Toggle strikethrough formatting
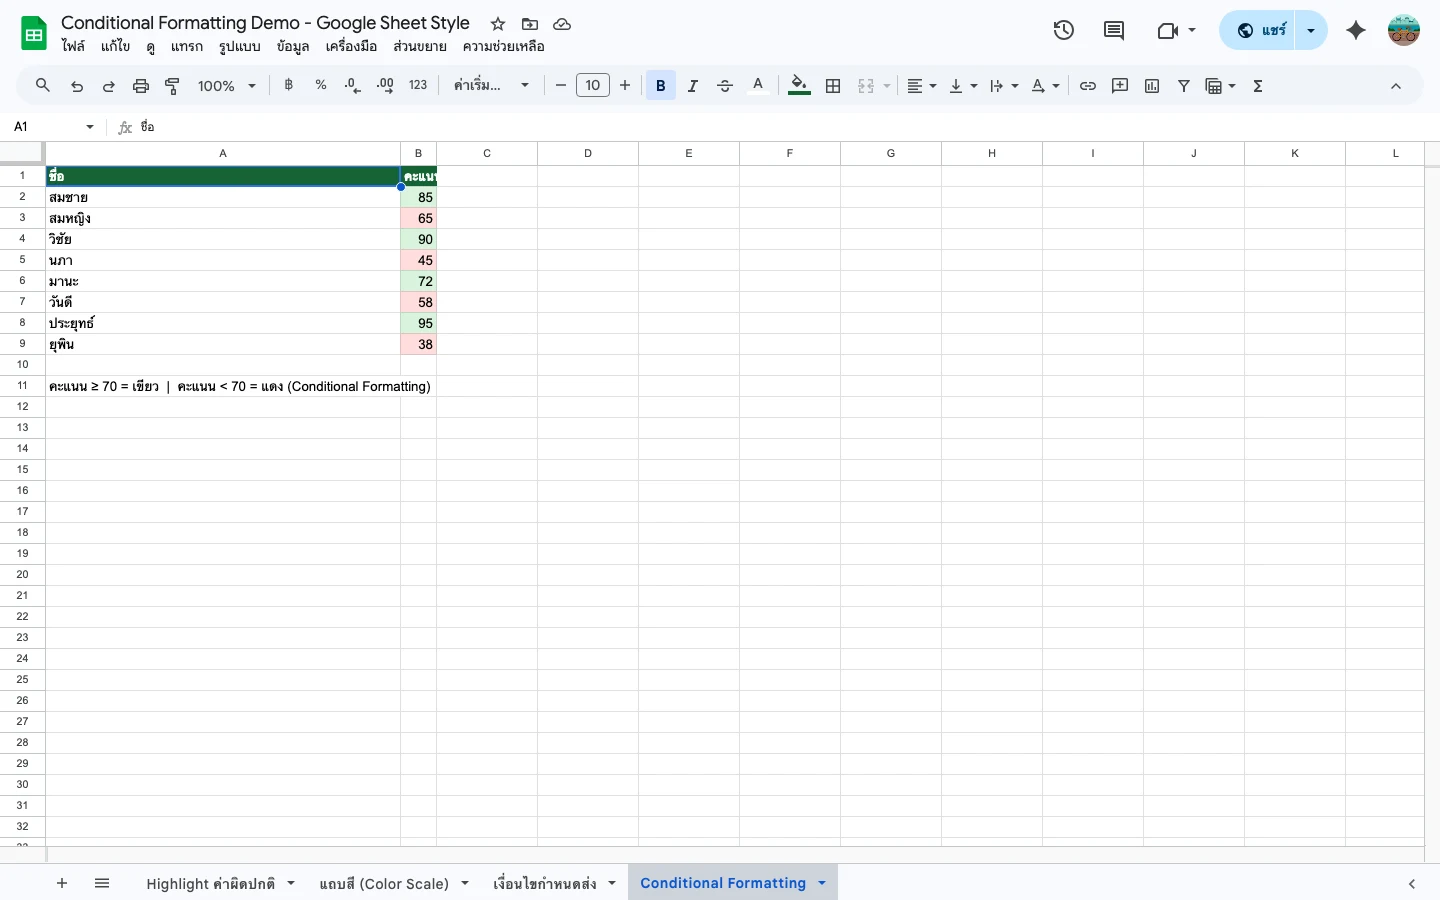 [725, 85]
